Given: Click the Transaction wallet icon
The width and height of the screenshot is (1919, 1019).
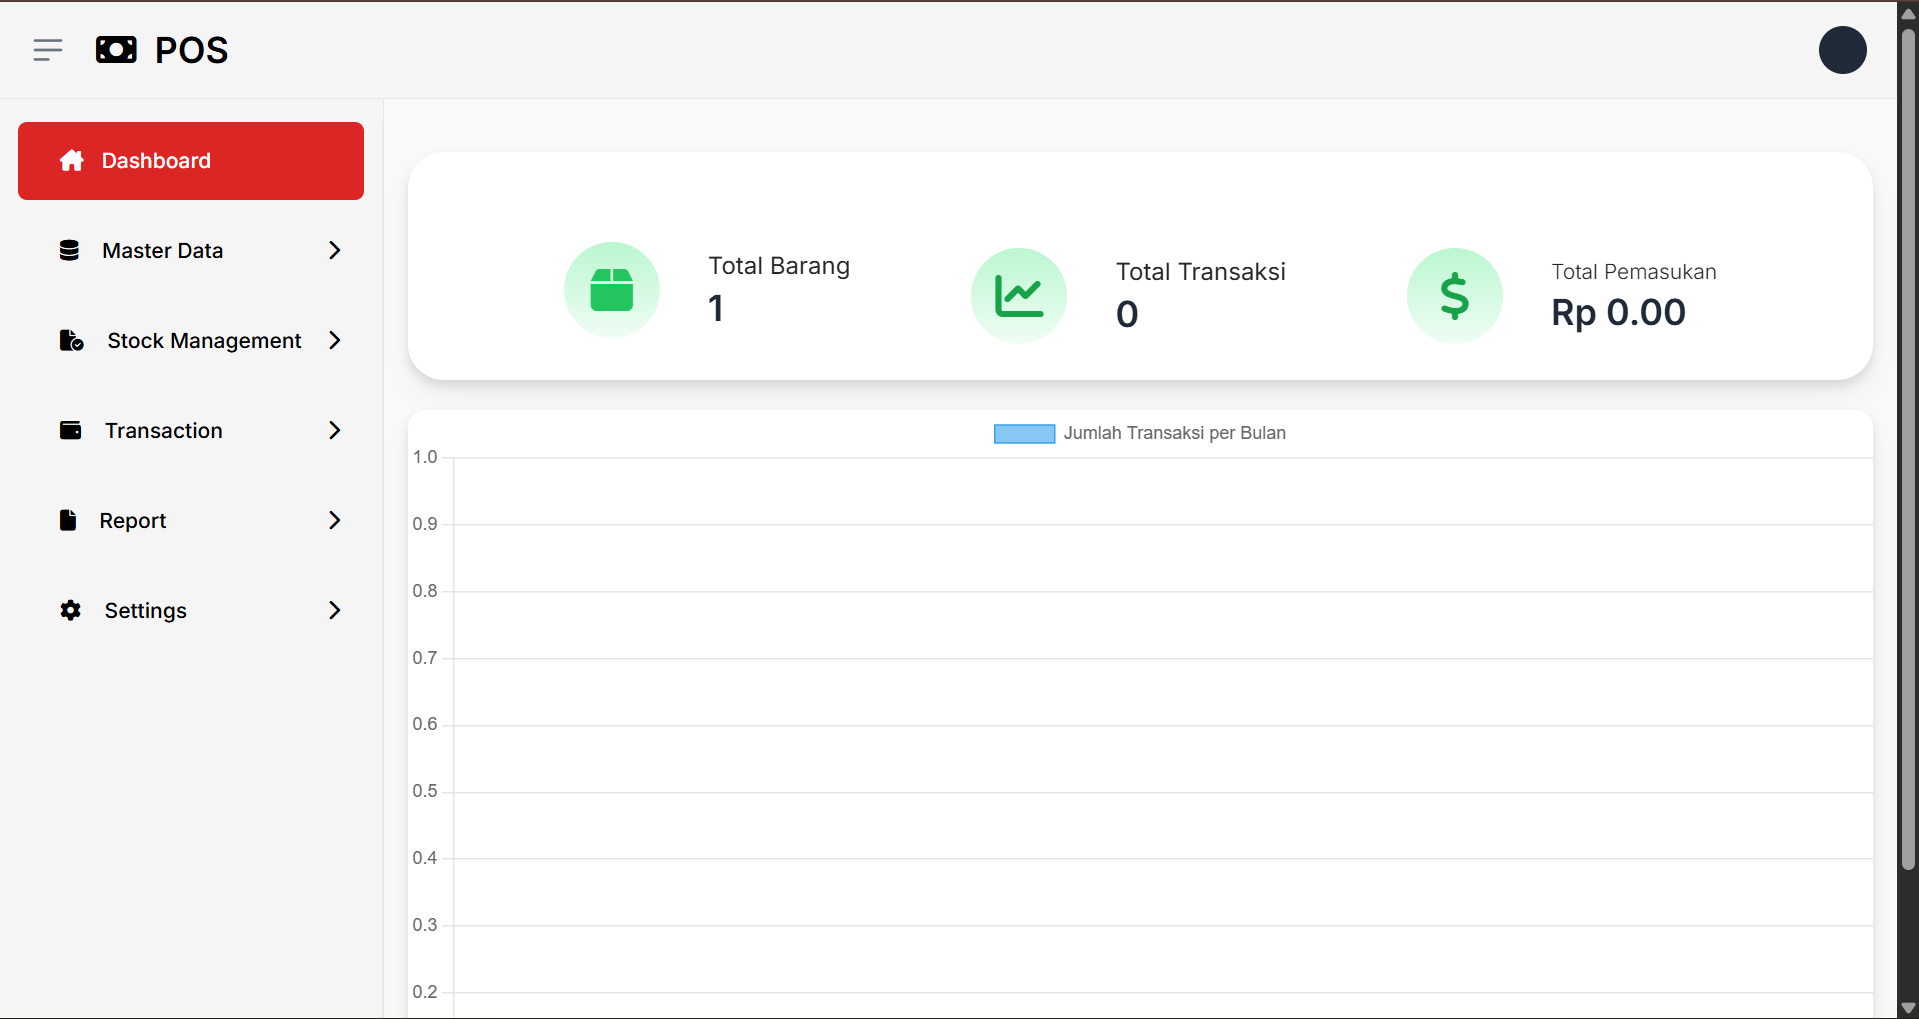Looking at the screenshot, I should pos(70,431).
